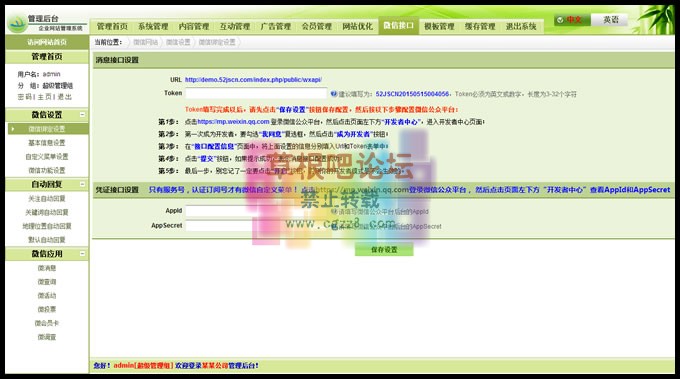Screen dimensions: 680x379
Task: Open the 广告管理 top menu
Action: 276,26
